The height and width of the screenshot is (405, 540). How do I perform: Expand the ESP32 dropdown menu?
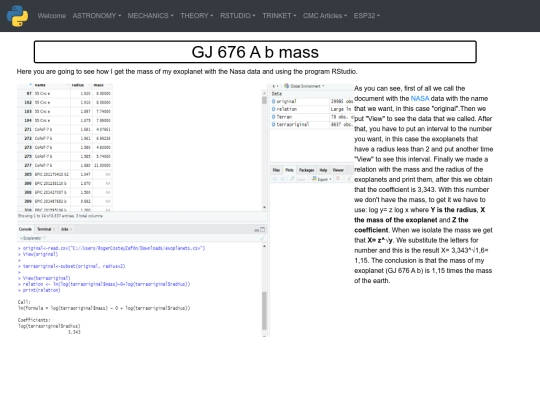click(x=366, y=16)
